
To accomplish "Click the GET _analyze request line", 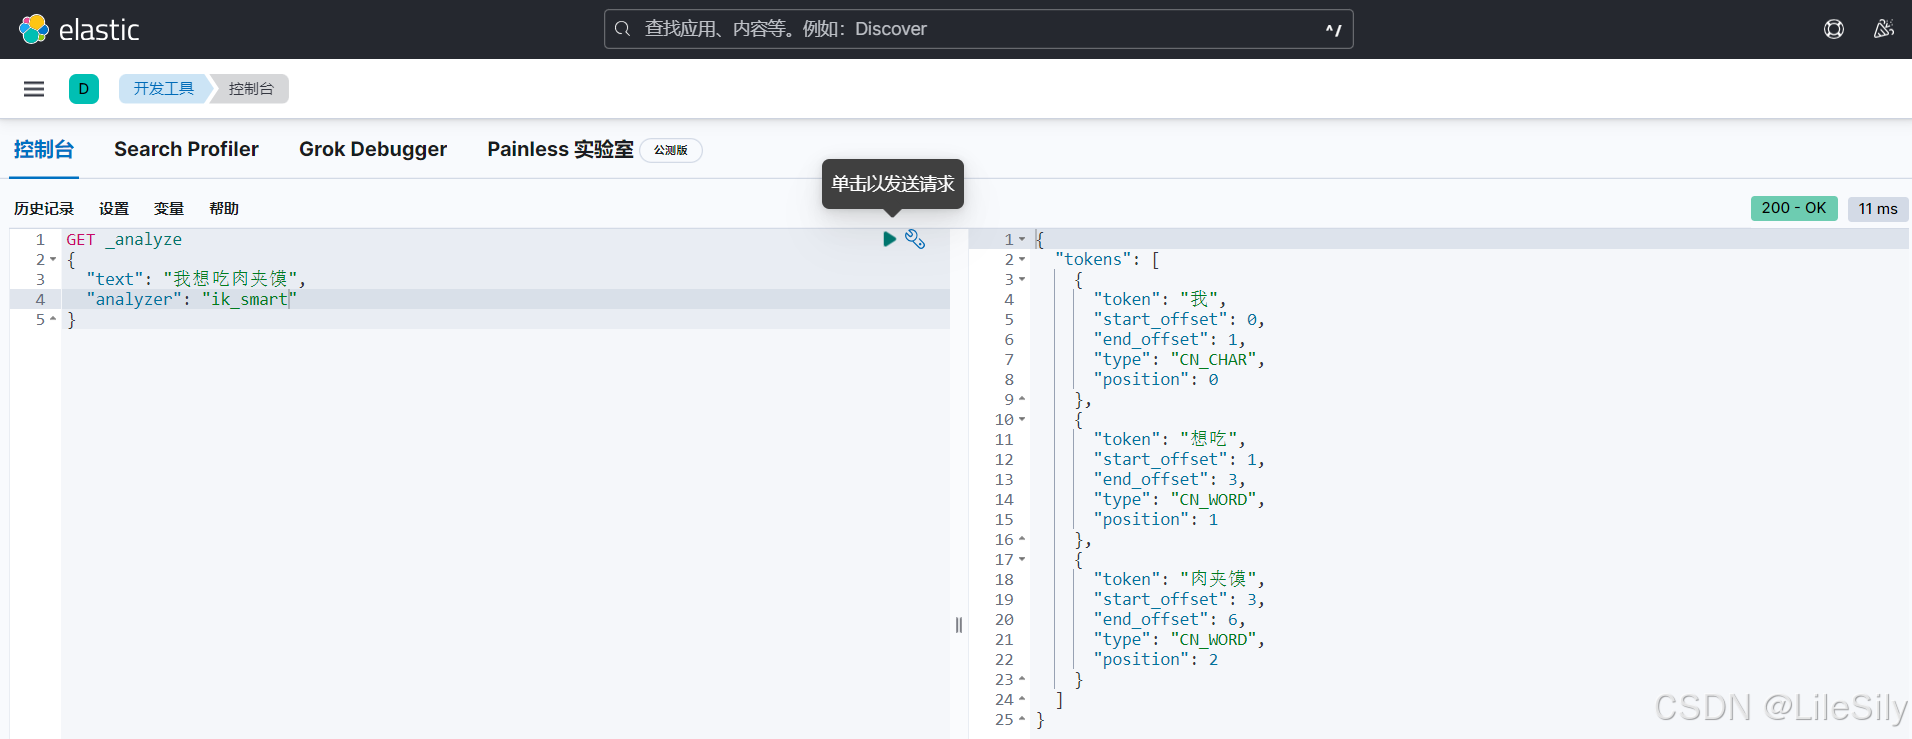I will (124, 240).
